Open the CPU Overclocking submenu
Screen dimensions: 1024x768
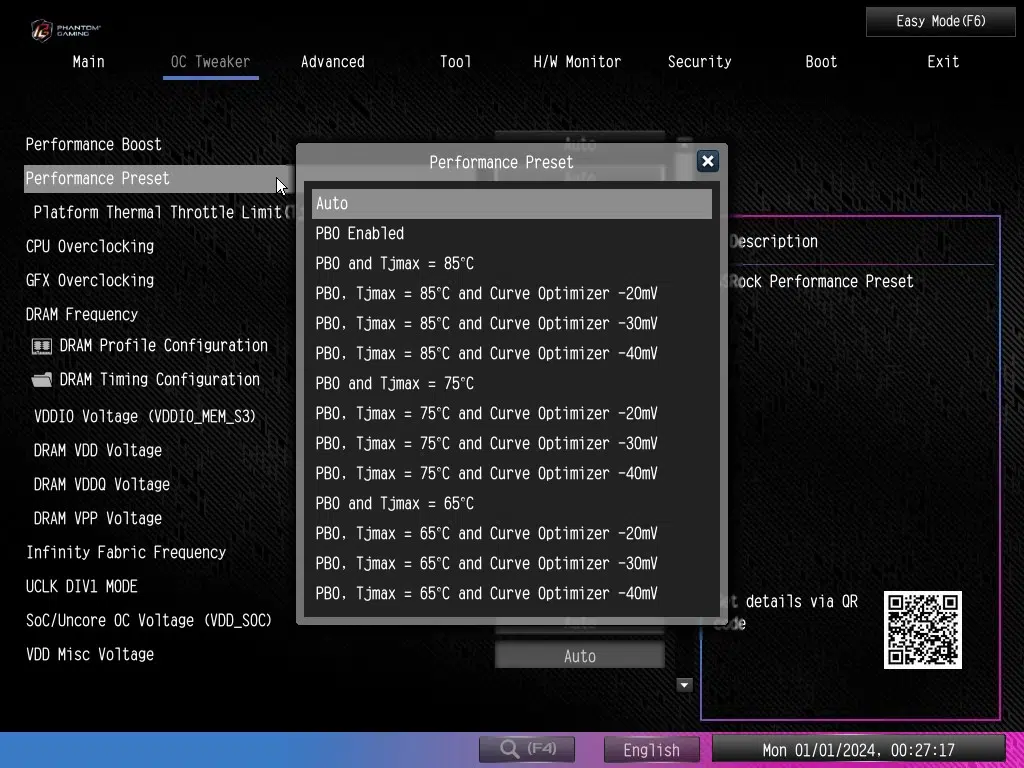pyautogui.click(x=90, y=247)
